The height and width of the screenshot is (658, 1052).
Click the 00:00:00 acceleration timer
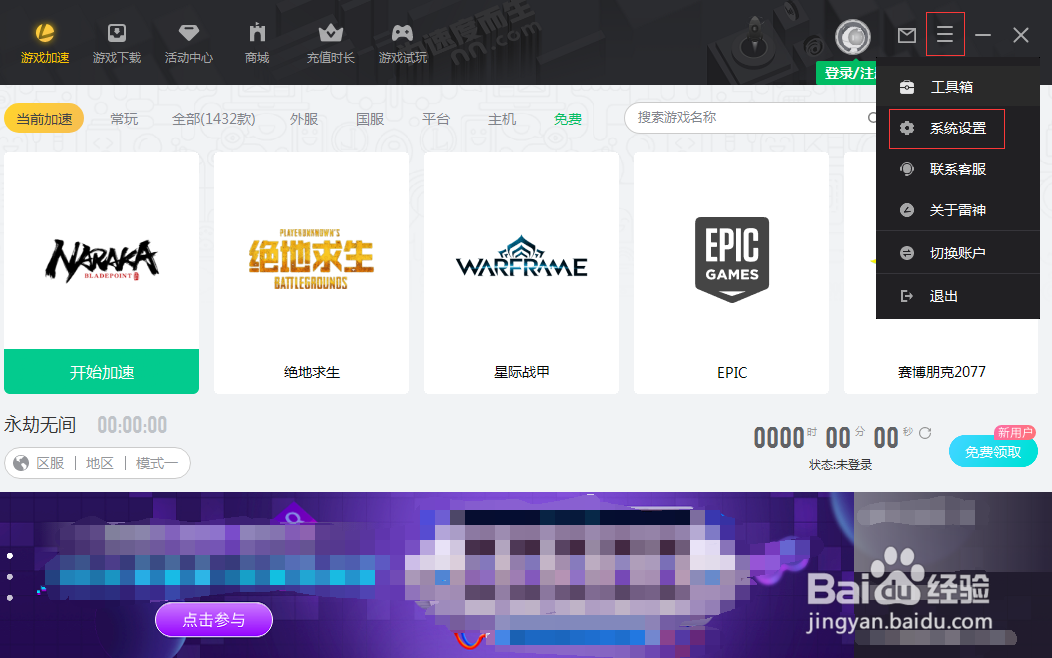(x=132, y=425)
